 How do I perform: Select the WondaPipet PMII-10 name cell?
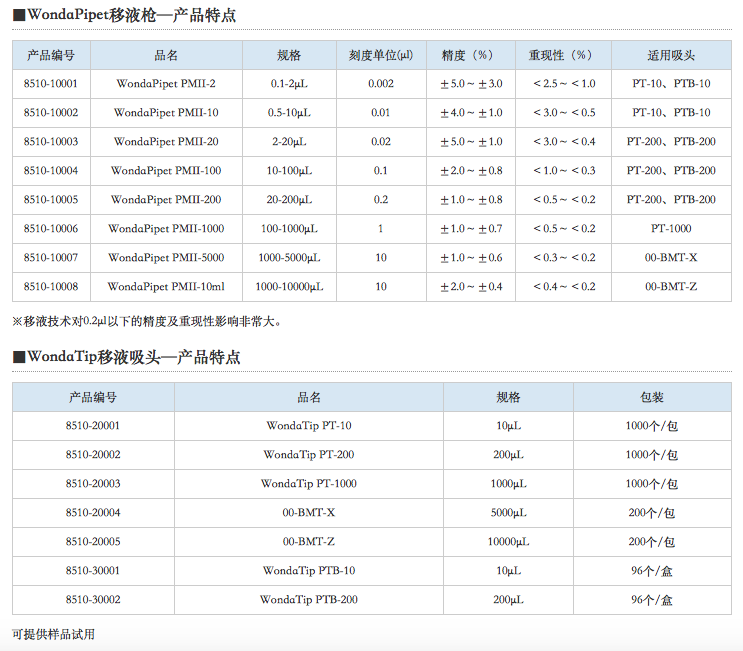coord(166,113)
